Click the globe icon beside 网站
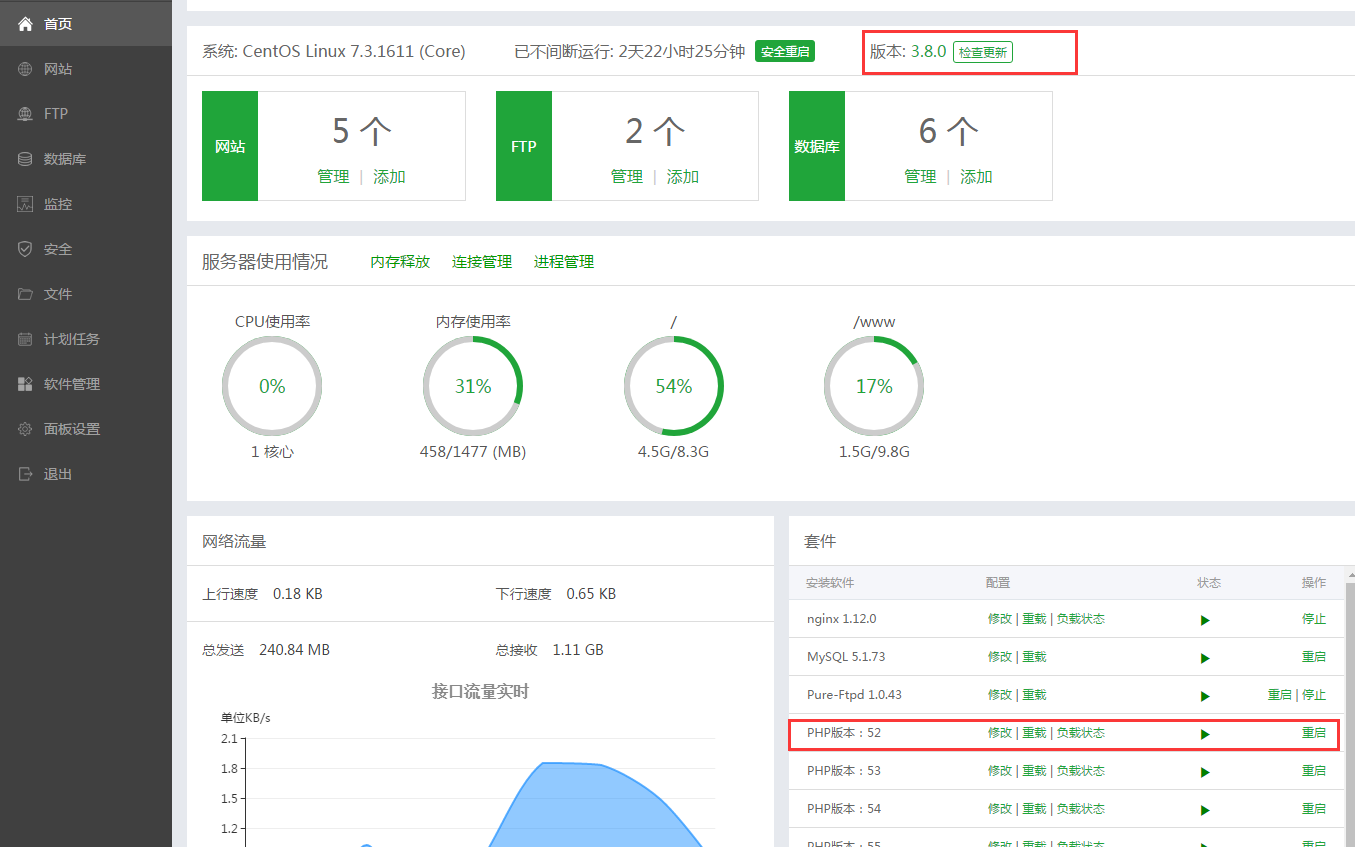 pos(25,69)
